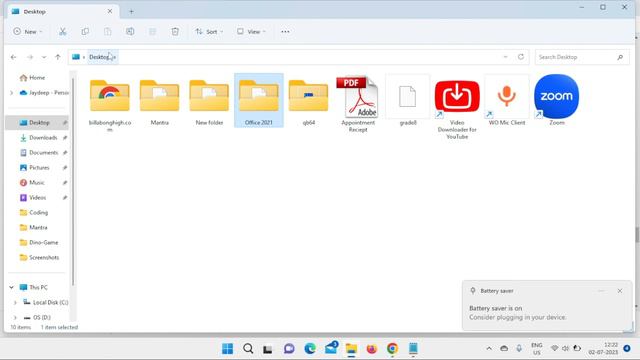Viewport: 640px width, 360px height.
Task: Click the taskbar clock and date
Action: click(x=603, y=349)
